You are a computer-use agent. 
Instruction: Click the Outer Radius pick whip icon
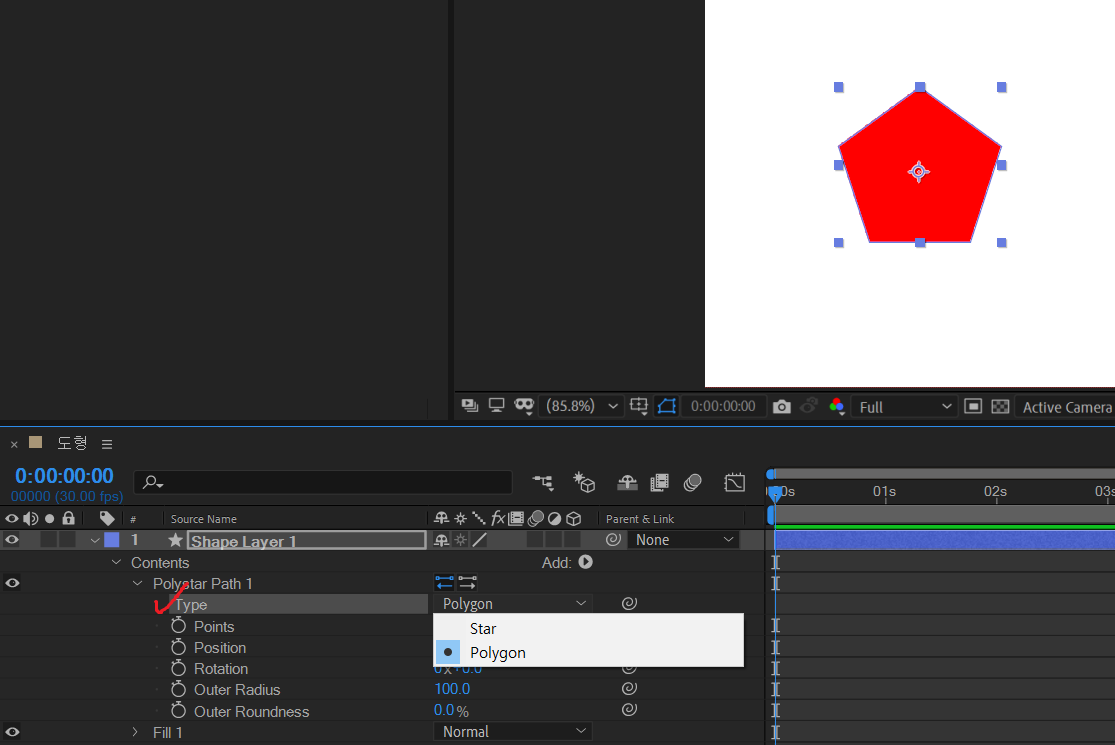(629, 688)
